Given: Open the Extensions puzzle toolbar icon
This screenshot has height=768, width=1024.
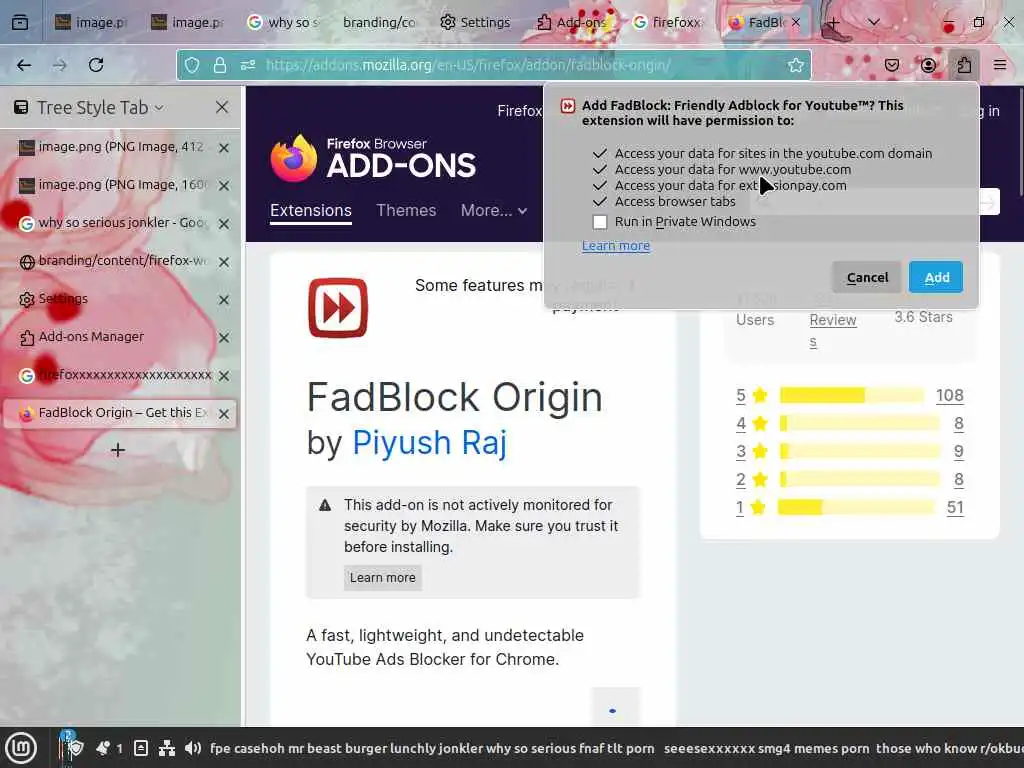Looking at the screenshot, I should [964, 65].
